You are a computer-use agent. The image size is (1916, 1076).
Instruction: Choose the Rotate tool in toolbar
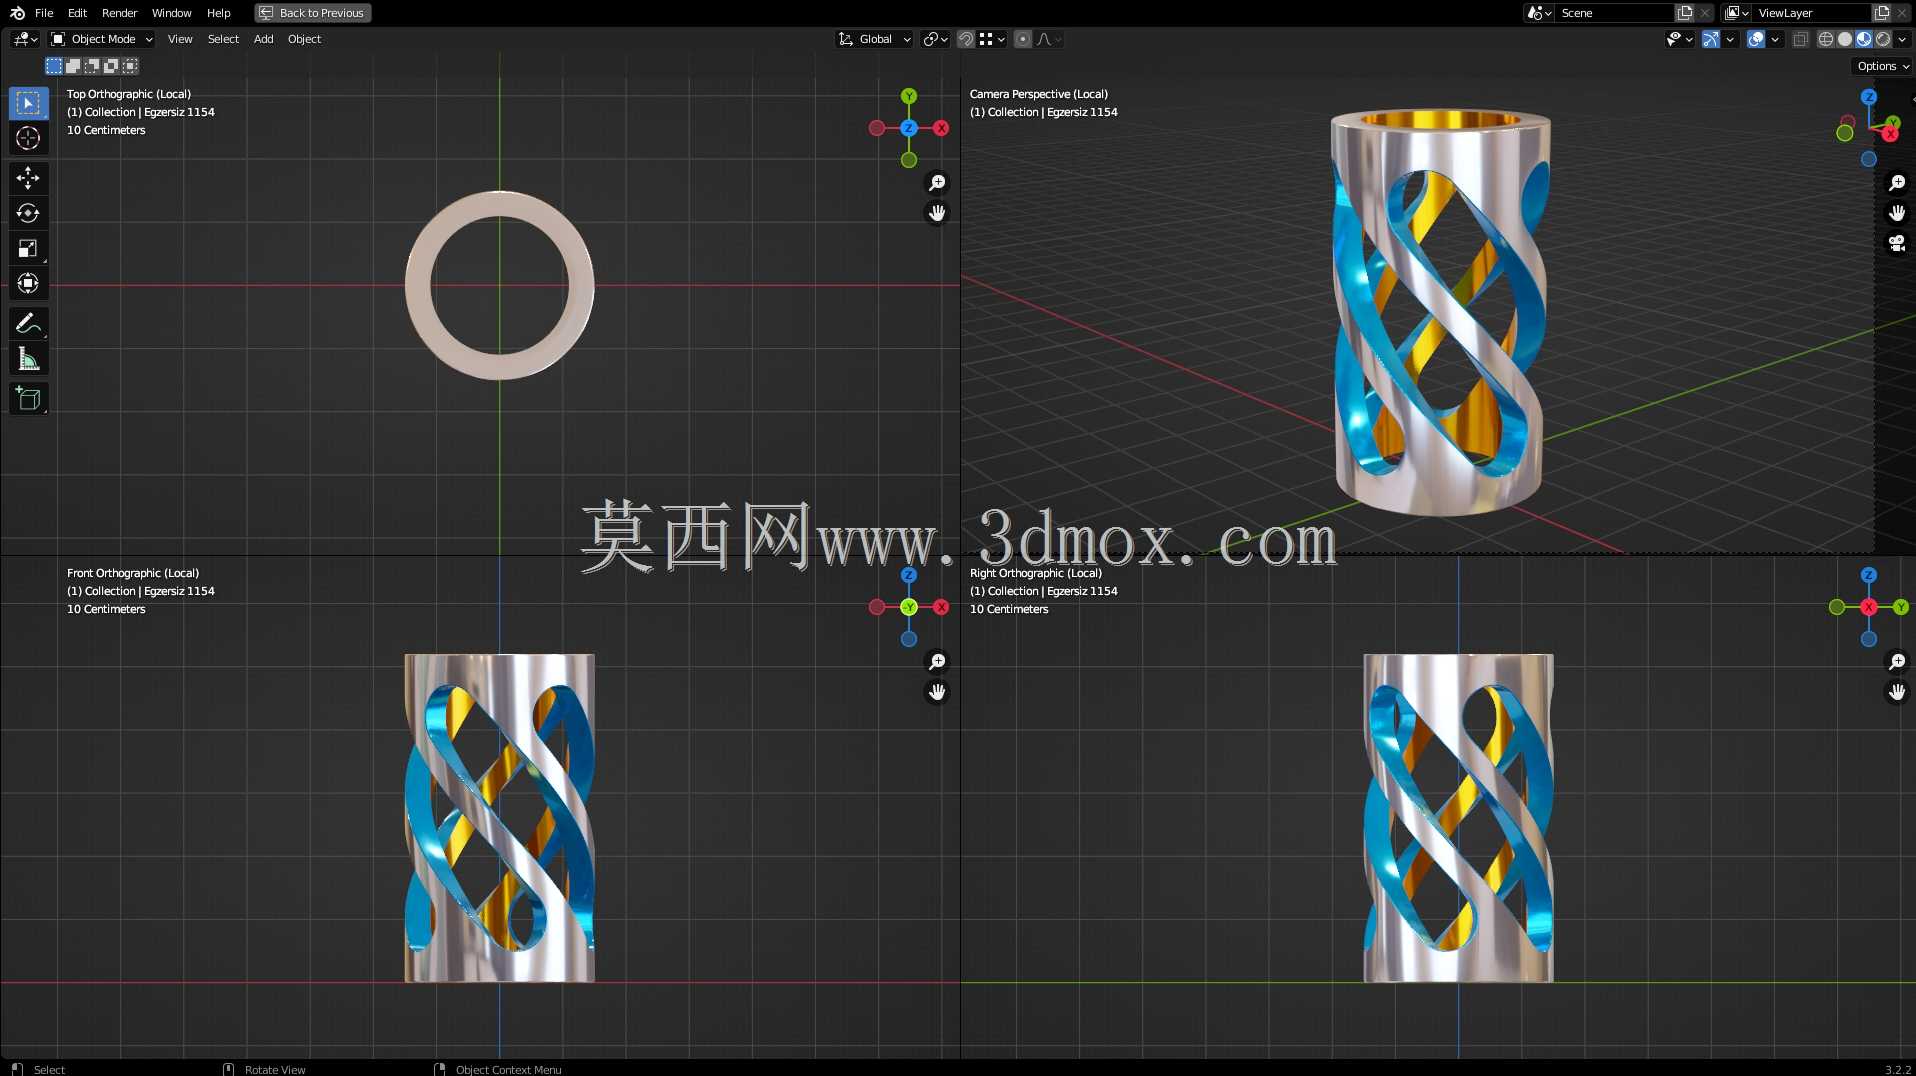click(28, 213)
